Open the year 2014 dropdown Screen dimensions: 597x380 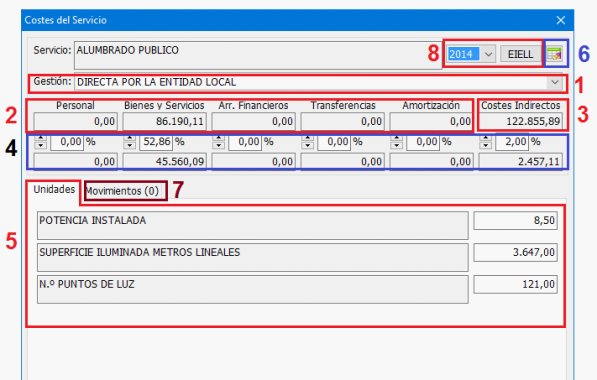coord(488,54)
